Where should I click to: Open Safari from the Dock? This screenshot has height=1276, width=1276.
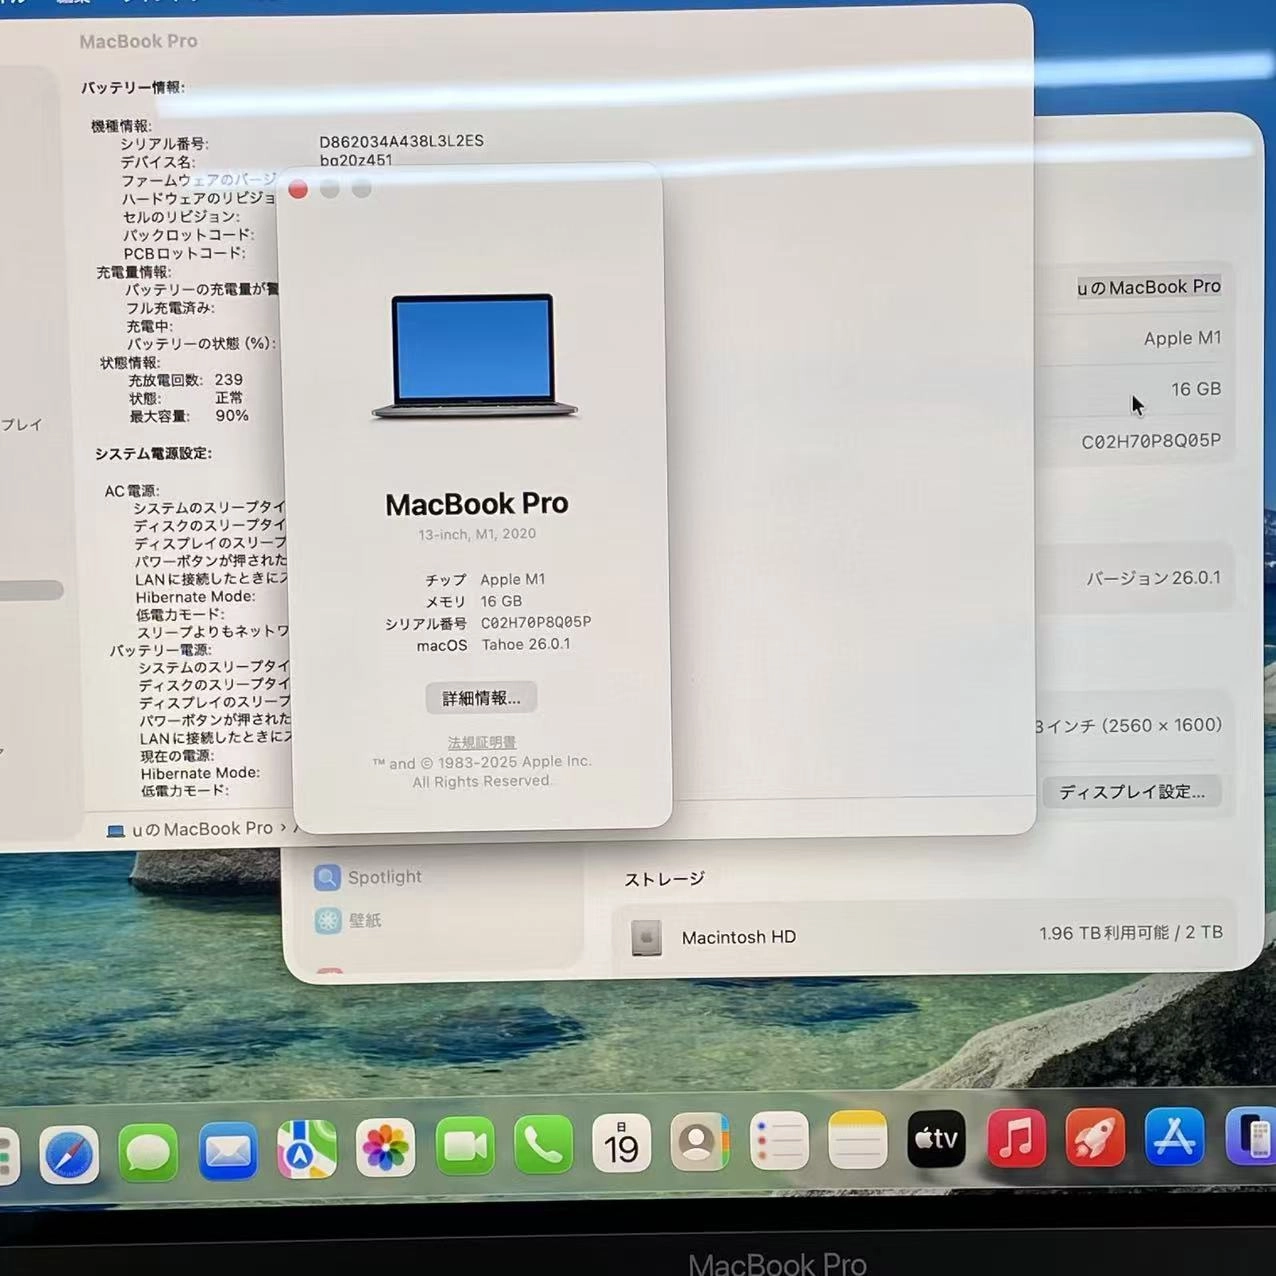pos(68,1150)
